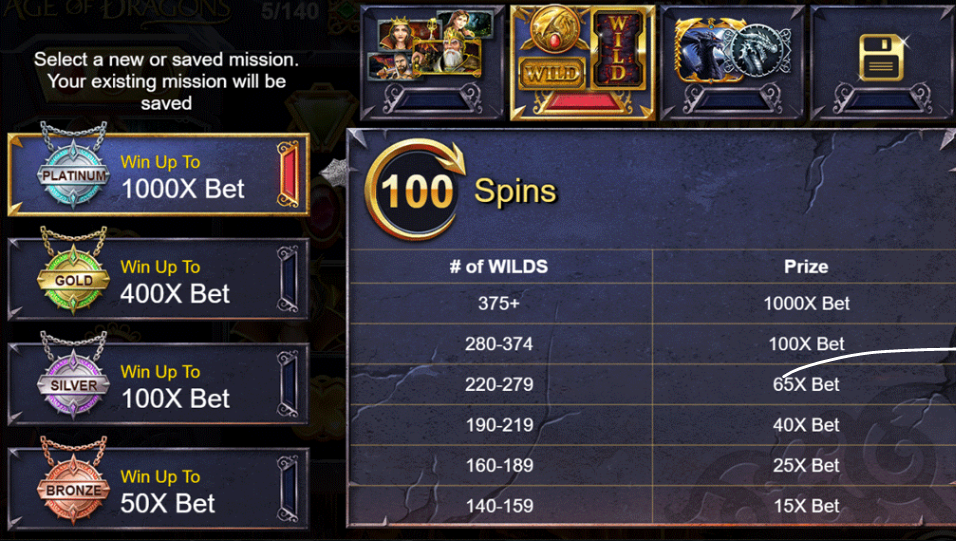Choose Silver Win Up To 100X Bet
Image resolution: width=956 pixels, height=541 pixels.
point(159,384)
